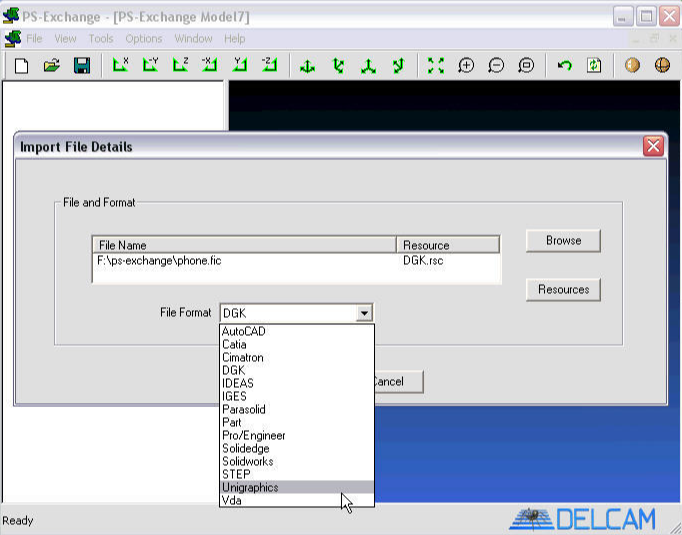Undo the last view change

565,66
